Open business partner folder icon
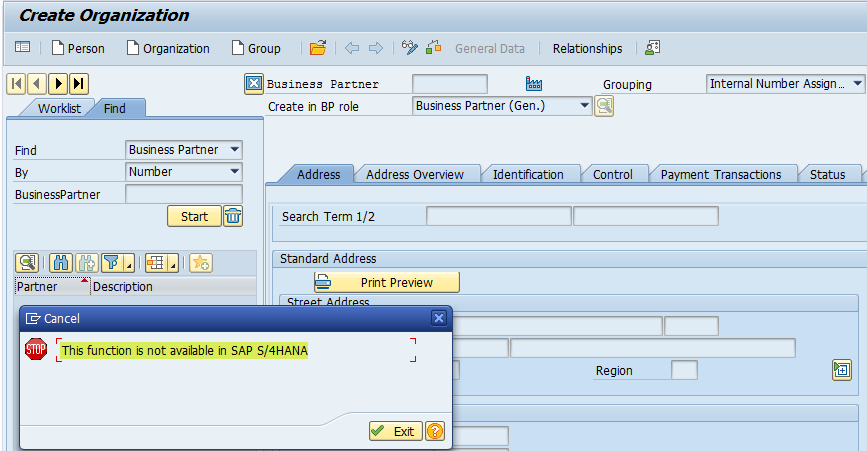Screen dimensions: 867x451 click(318, 48)
